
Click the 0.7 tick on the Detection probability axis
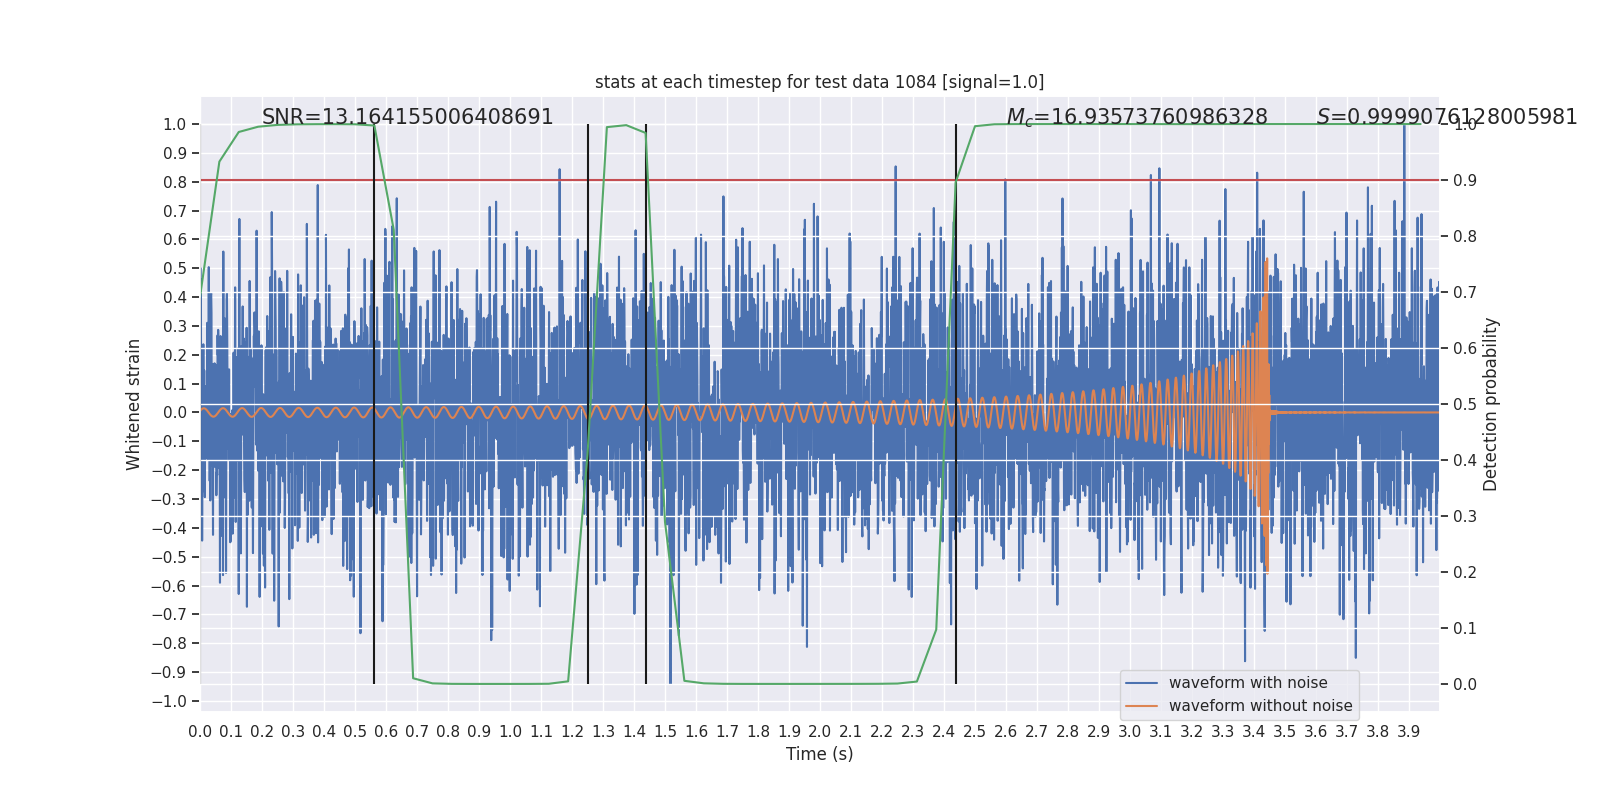(x=1465, y=292)
